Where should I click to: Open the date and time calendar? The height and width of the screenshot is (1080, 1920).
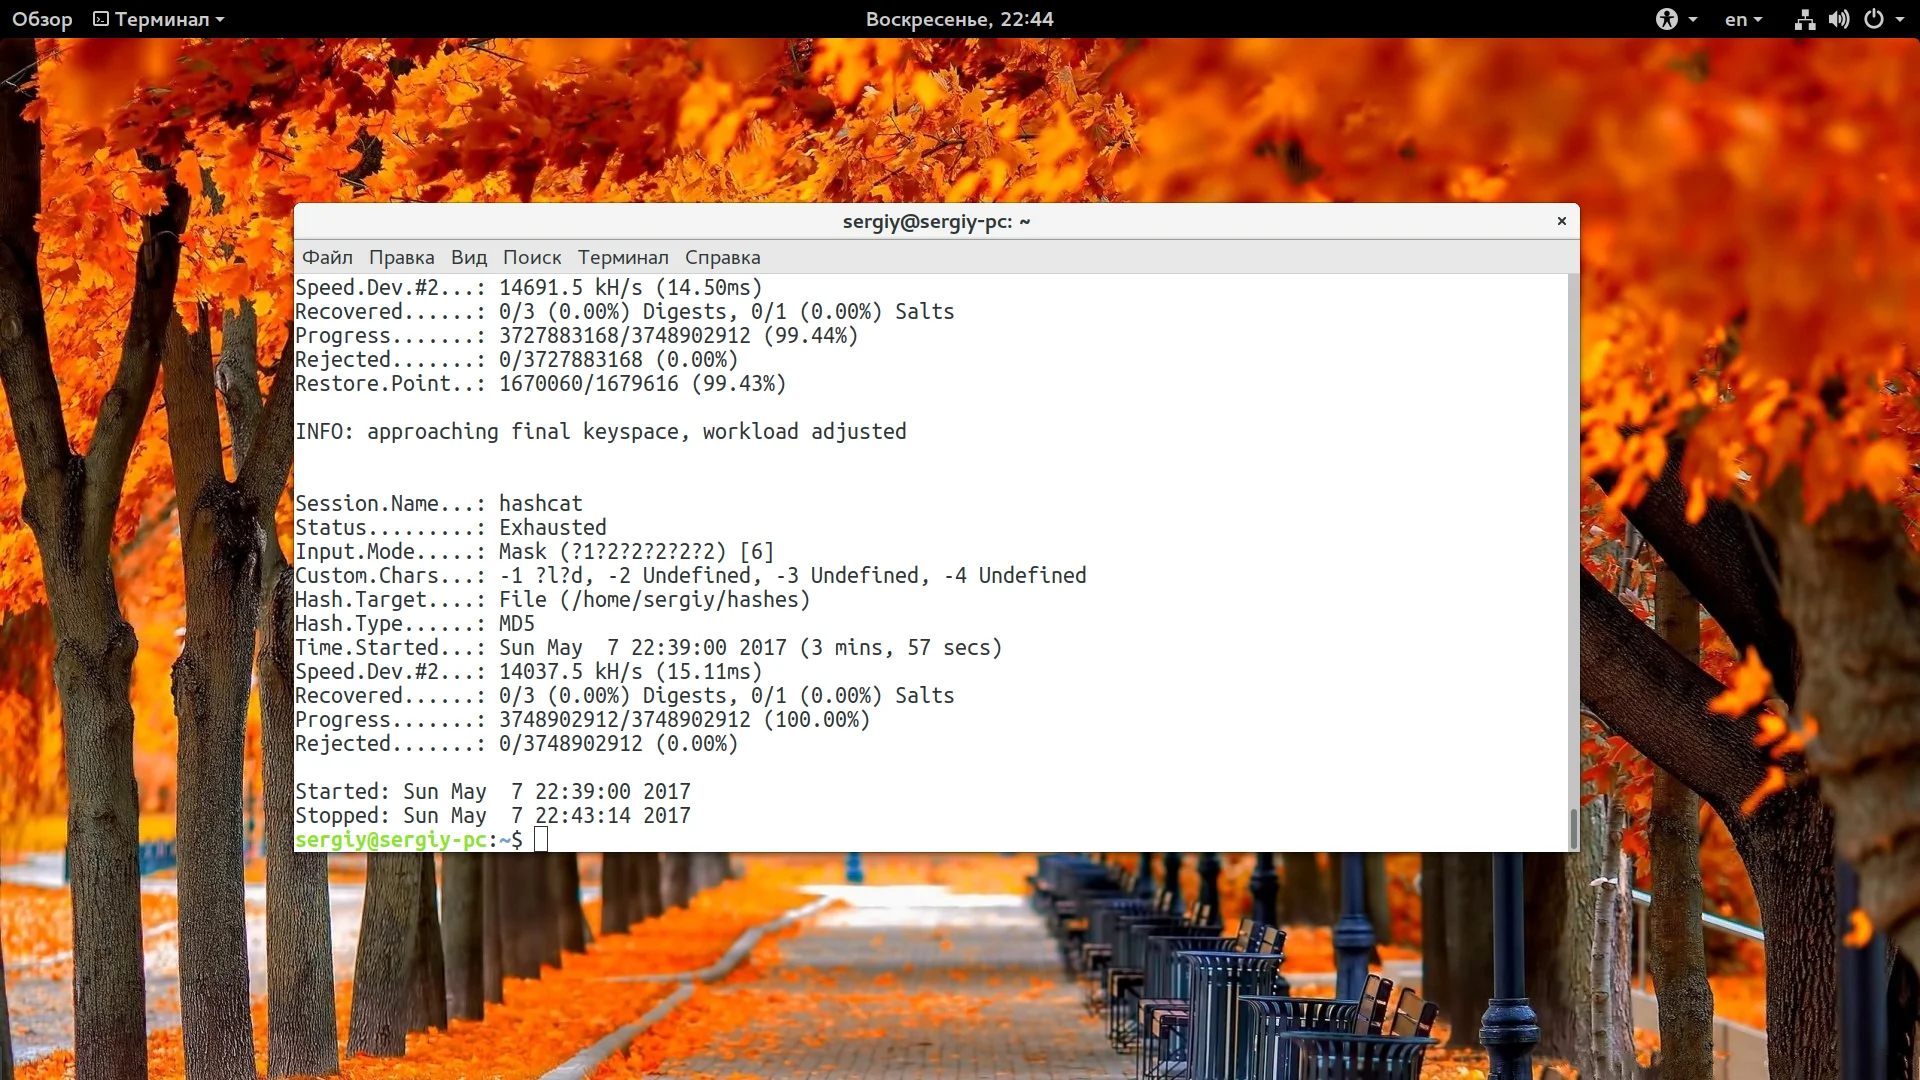tap(959, 19)
